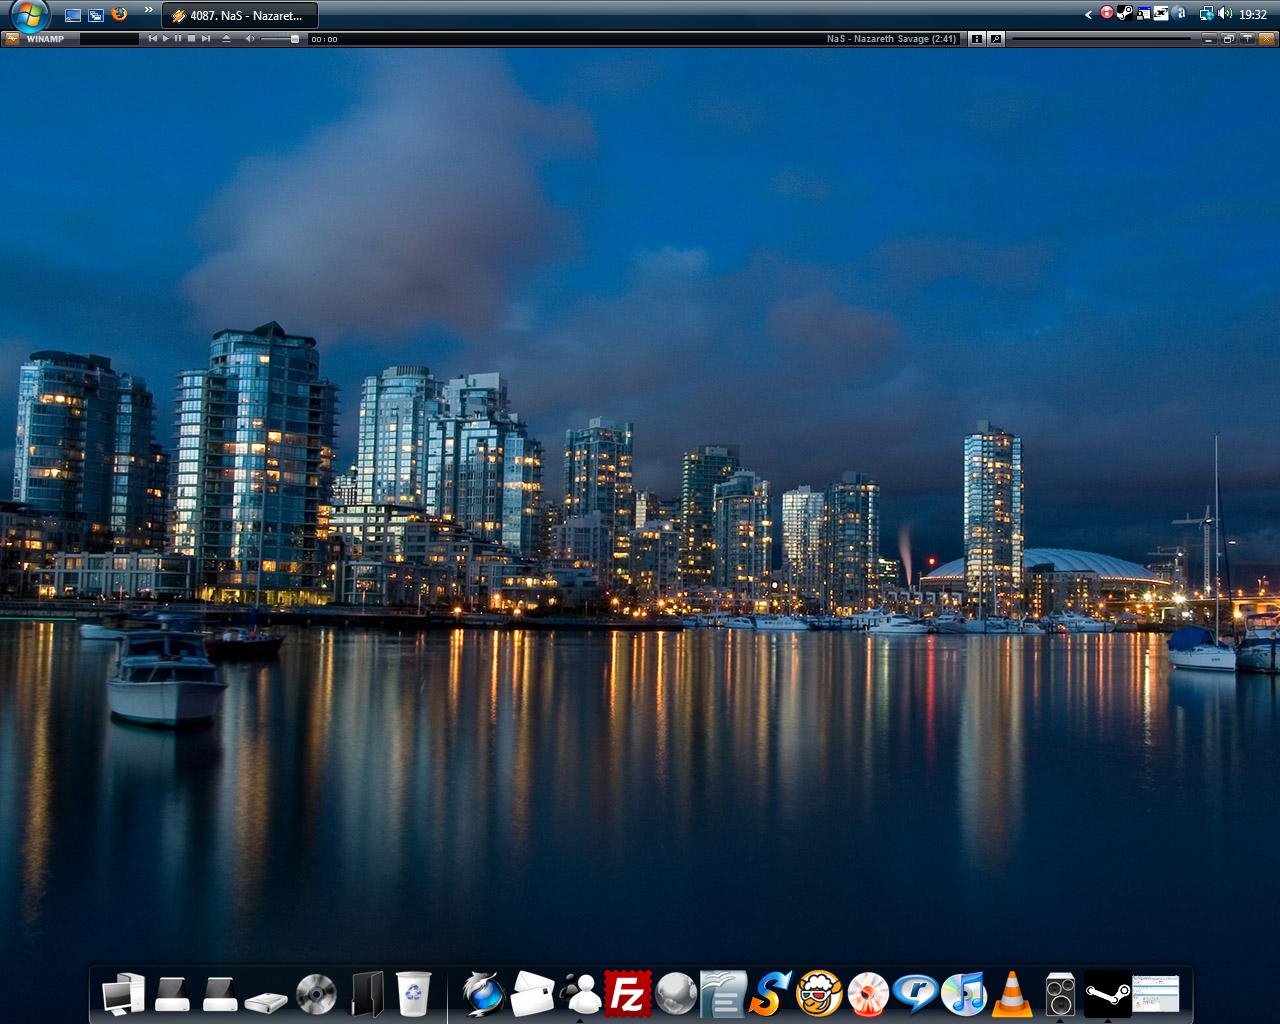This screenshot has width=1280, height=1024.
Task: Open the Recycle Bin in the dock
Action: coord(413,995)
